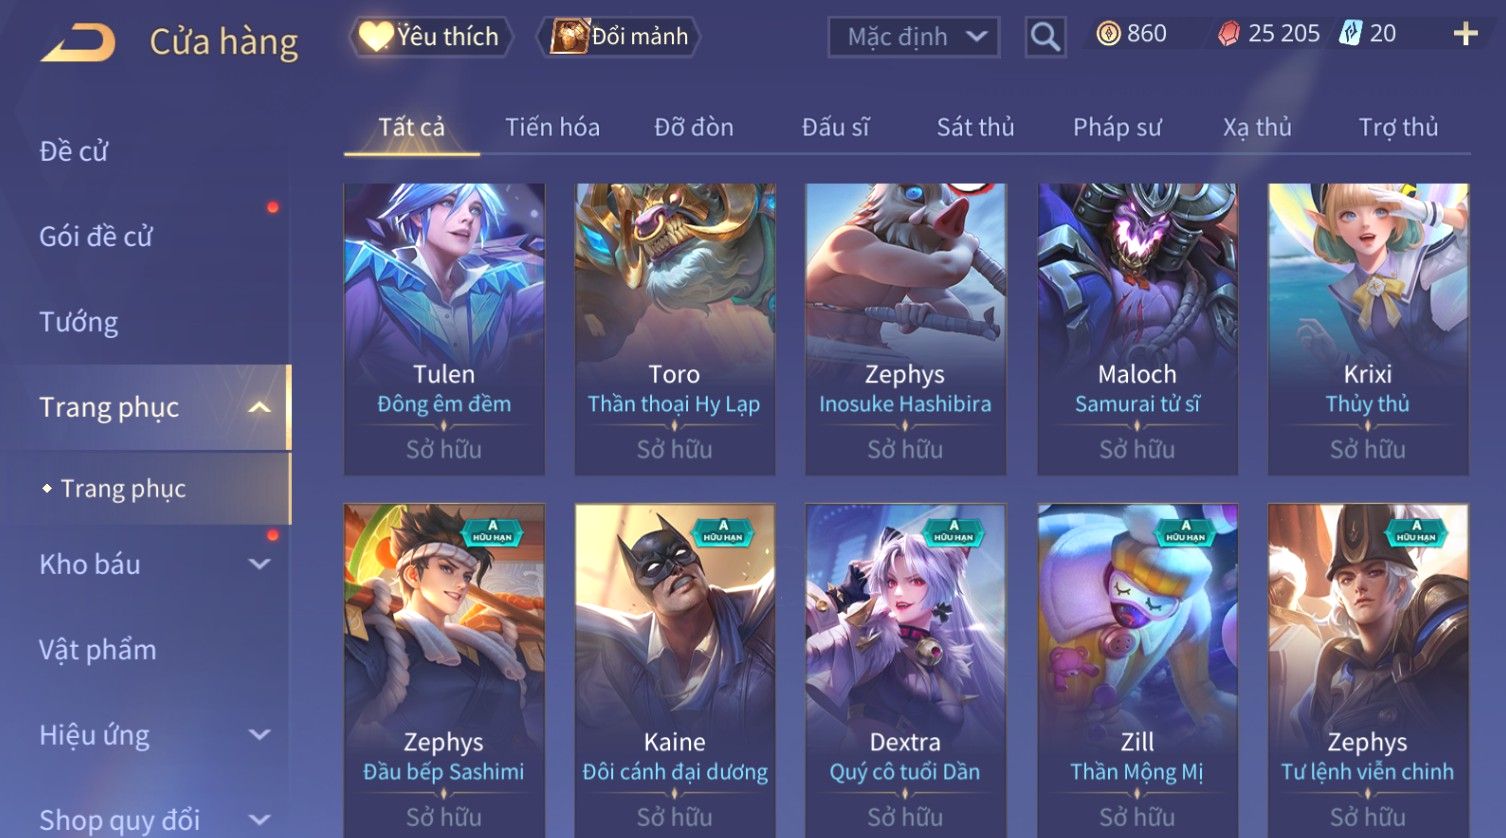Image resolution: width=1506 pixels, height=838 pixels.
Task: Select the Tiến hóa filter tab
Action: click(x=552, y=127)
